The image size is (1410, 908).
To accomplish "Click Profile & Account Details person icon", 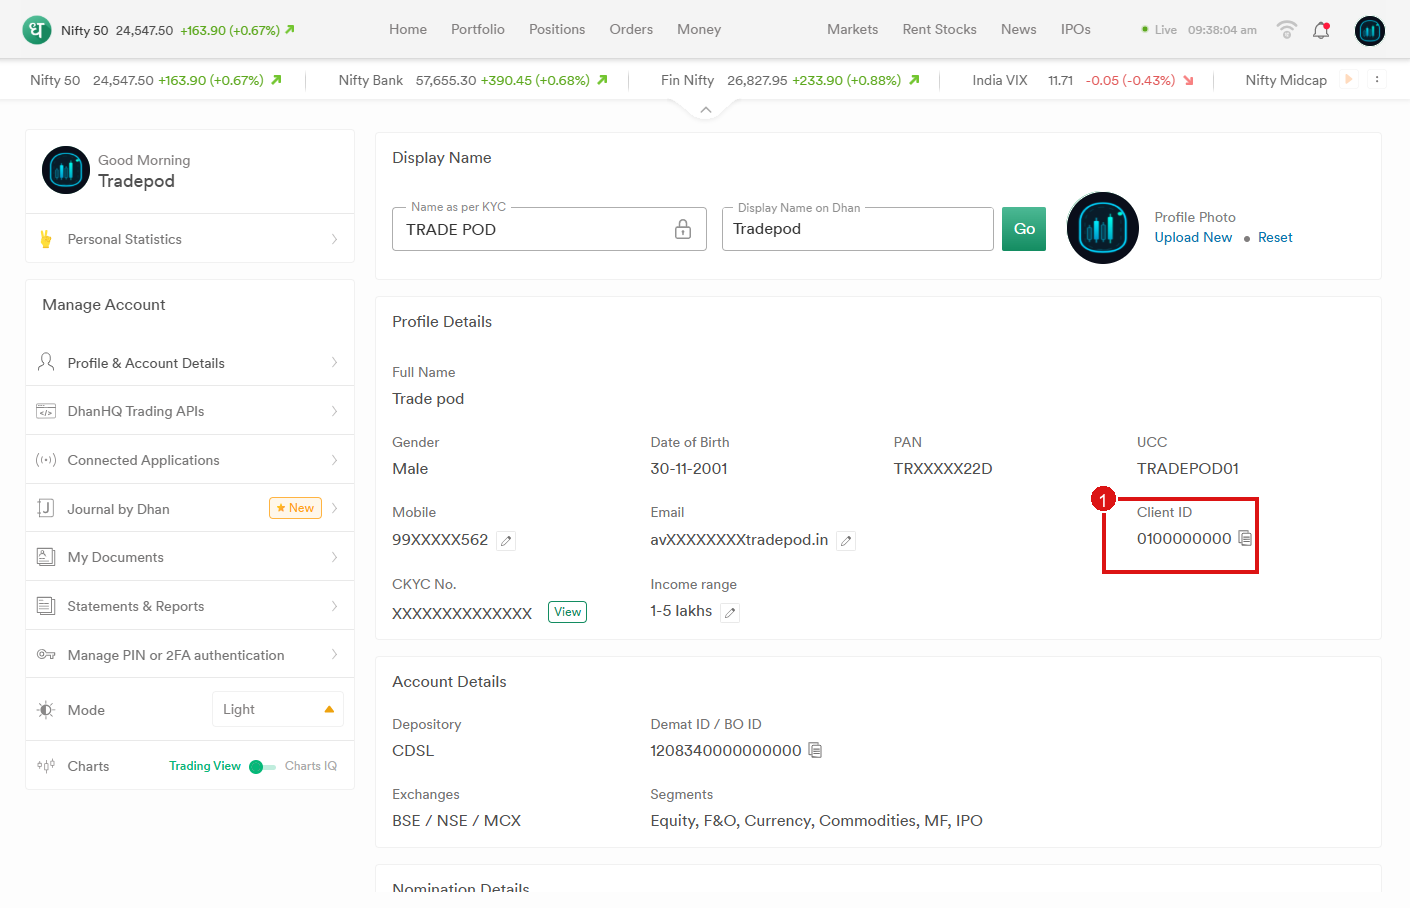I will point(46,362).
